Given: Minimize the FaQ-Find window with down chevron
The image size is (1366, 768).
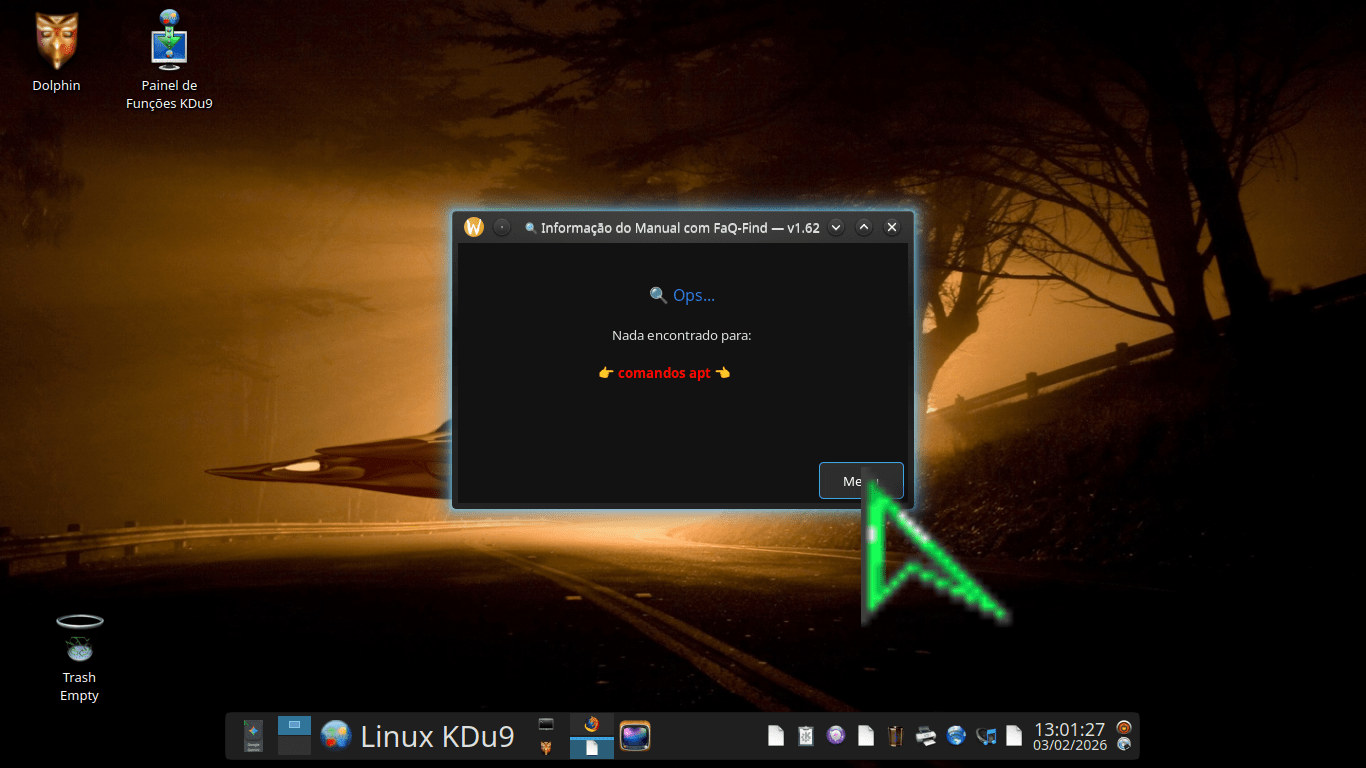Looking at the screenshot, I should pos(836,227).
